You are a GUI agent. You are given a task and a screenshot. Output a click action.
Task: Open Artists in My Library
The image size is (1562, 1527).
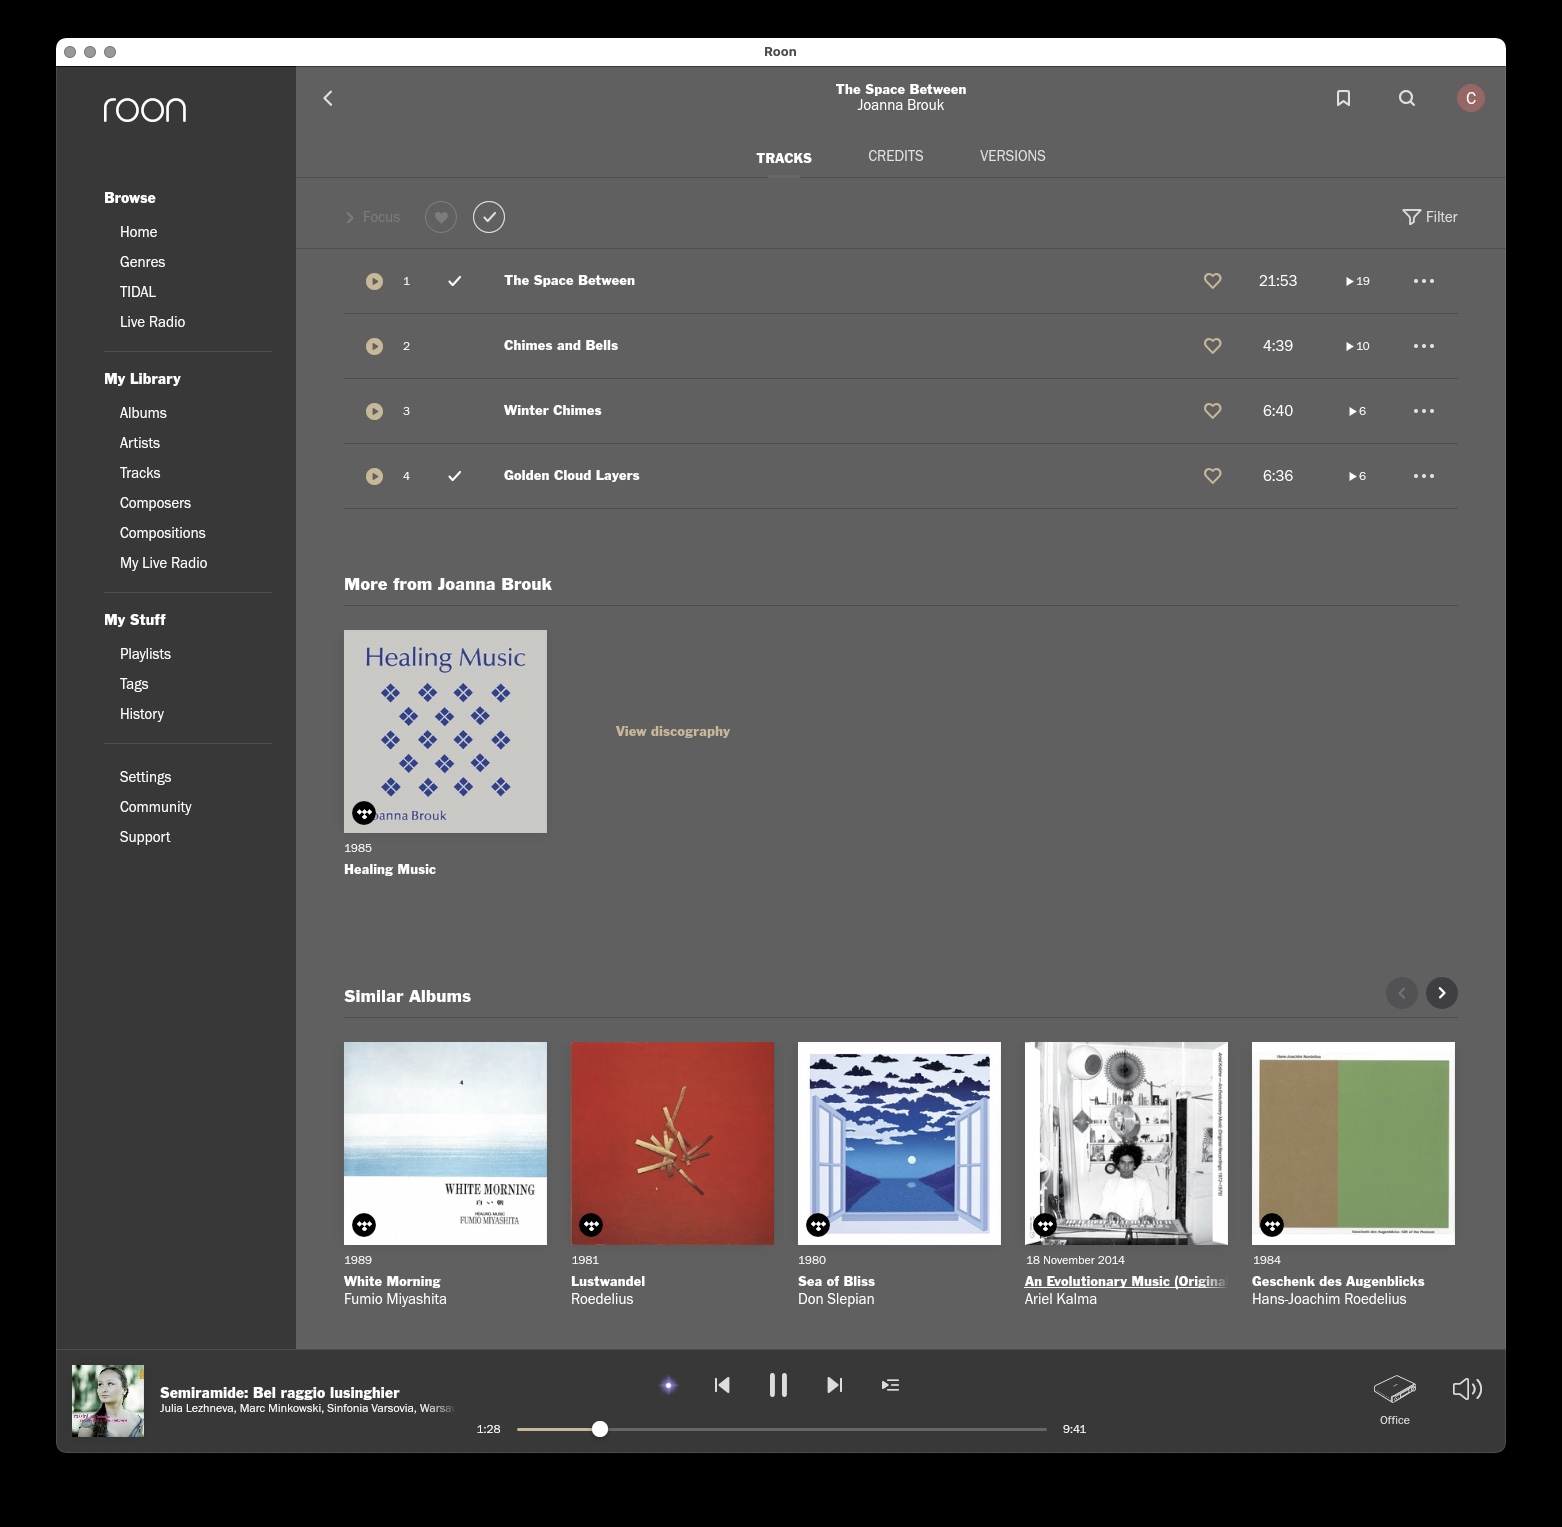click(x=140, y=443)
